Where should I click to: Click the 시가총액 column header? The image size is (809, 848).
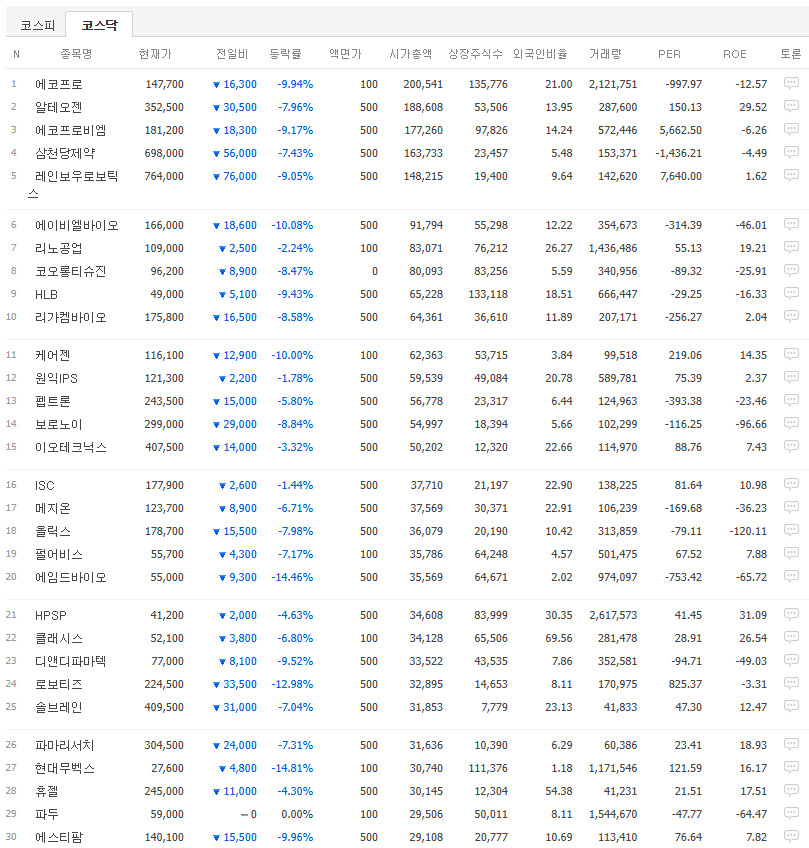tap(410, 54)
